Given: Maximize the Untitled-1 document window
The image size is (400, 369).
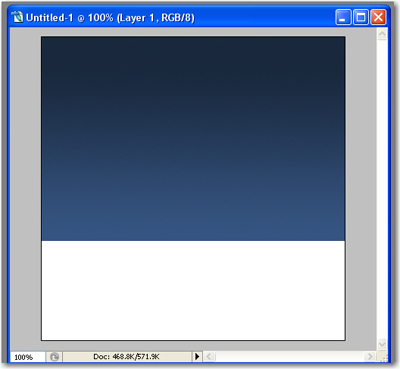Looking at the screenshot, I should pyautogui.click(x=361, y=17).
